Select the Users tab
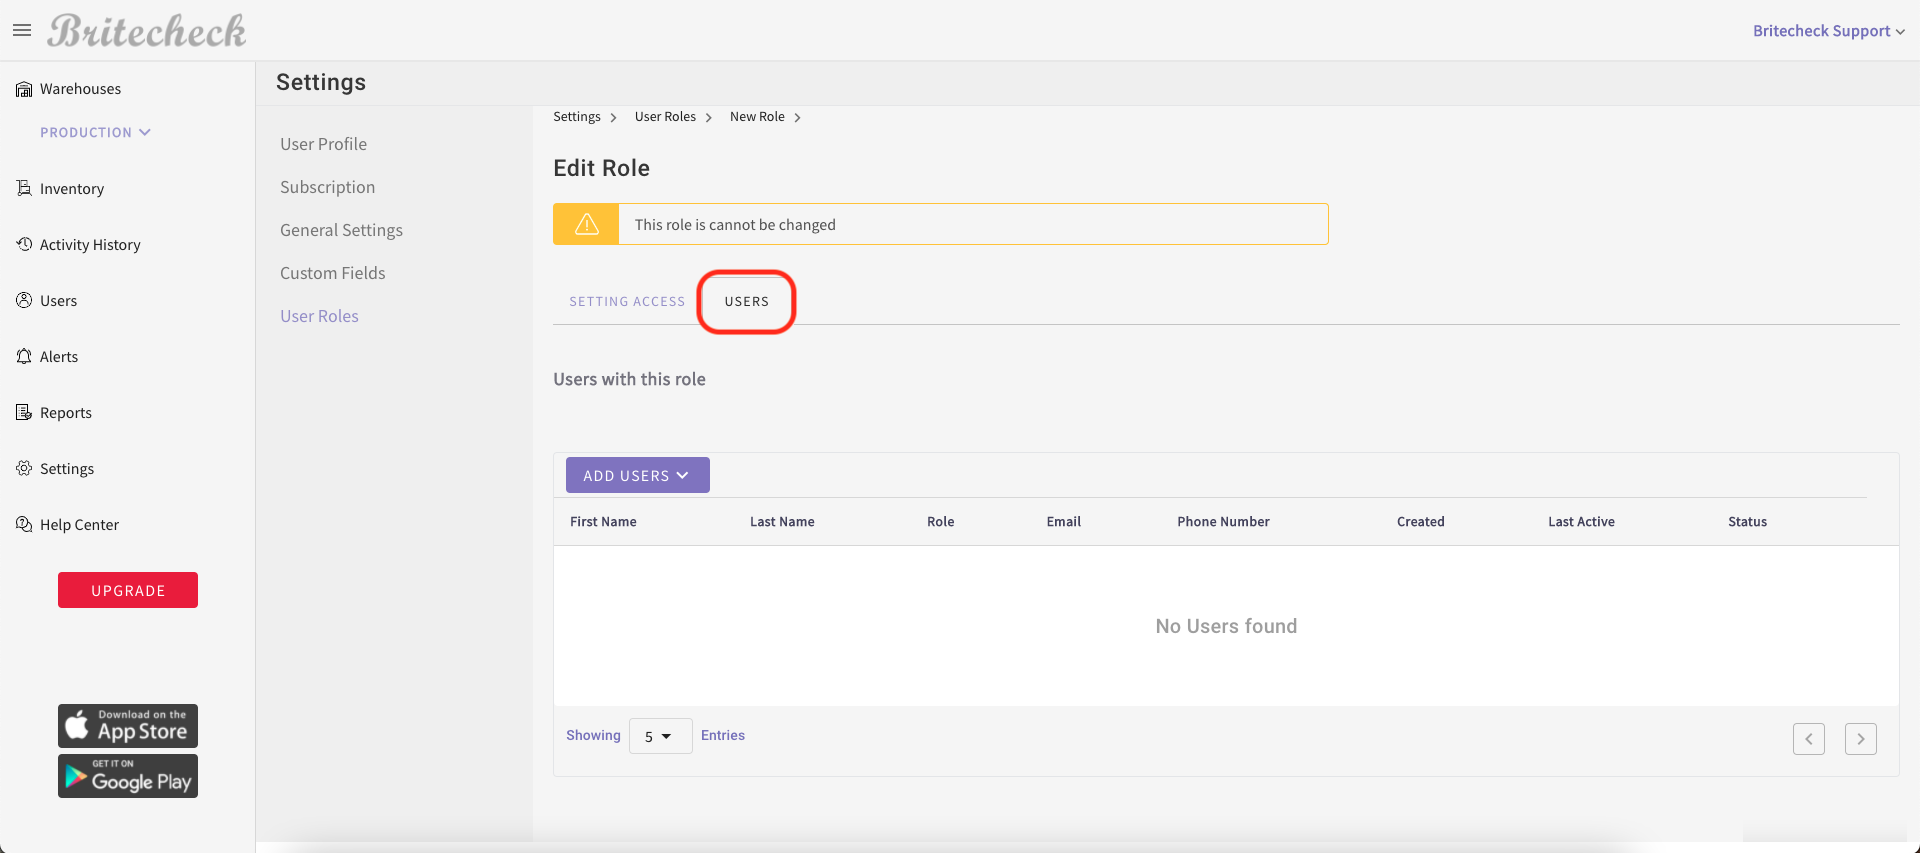This screenshot has height=853, width=1920. pyautogui.click(x=746, y=301)
